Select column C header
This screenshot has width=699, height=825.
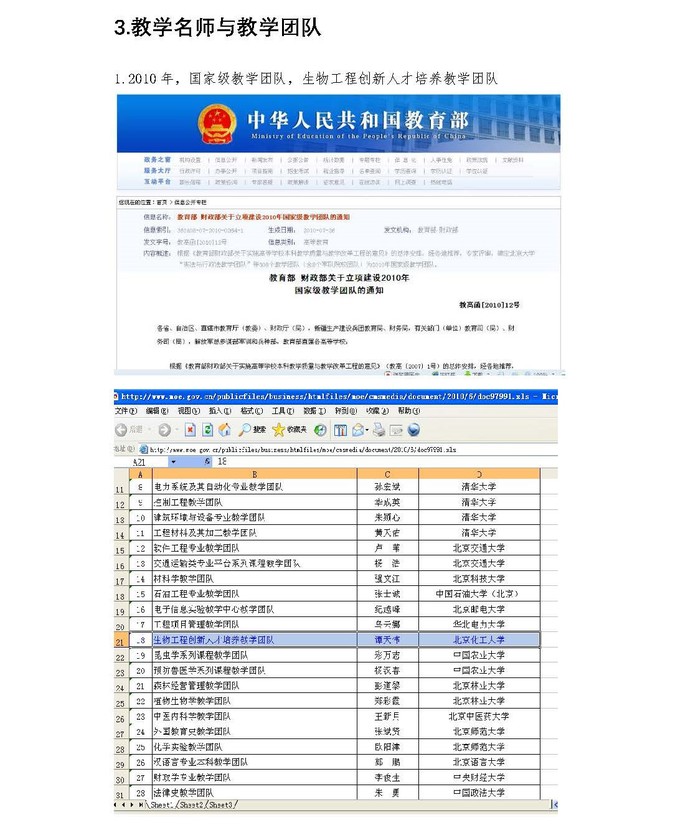388,474
